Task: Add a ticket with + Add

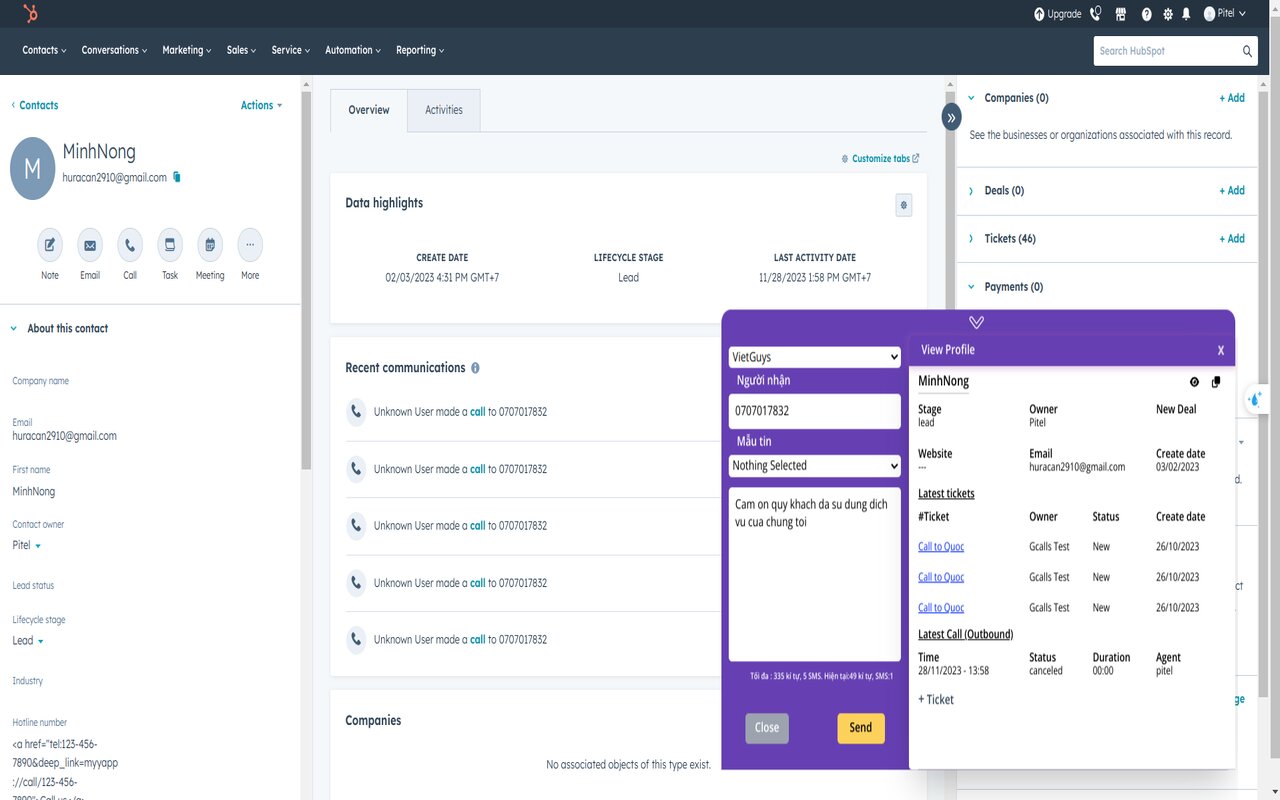Action: click(1232, 238)
